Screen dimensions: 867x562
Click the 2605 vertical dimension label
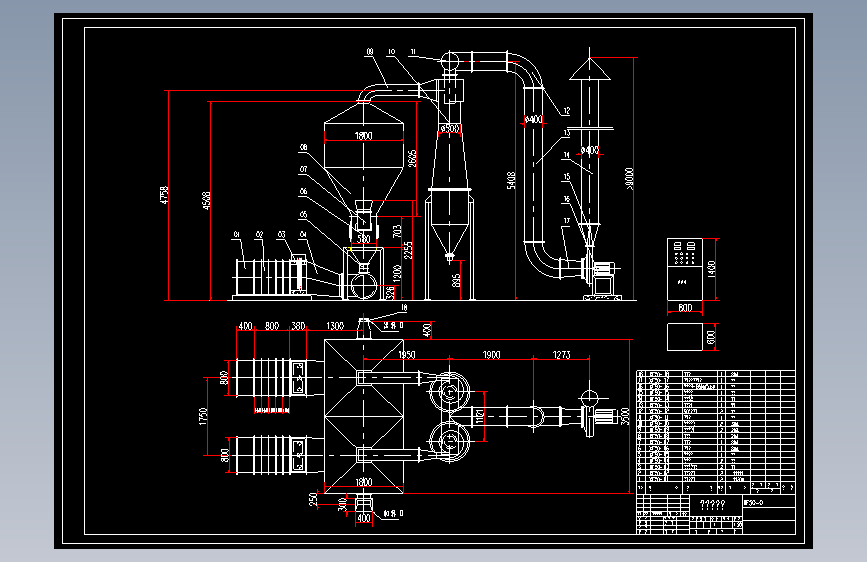tap(412, 159)
